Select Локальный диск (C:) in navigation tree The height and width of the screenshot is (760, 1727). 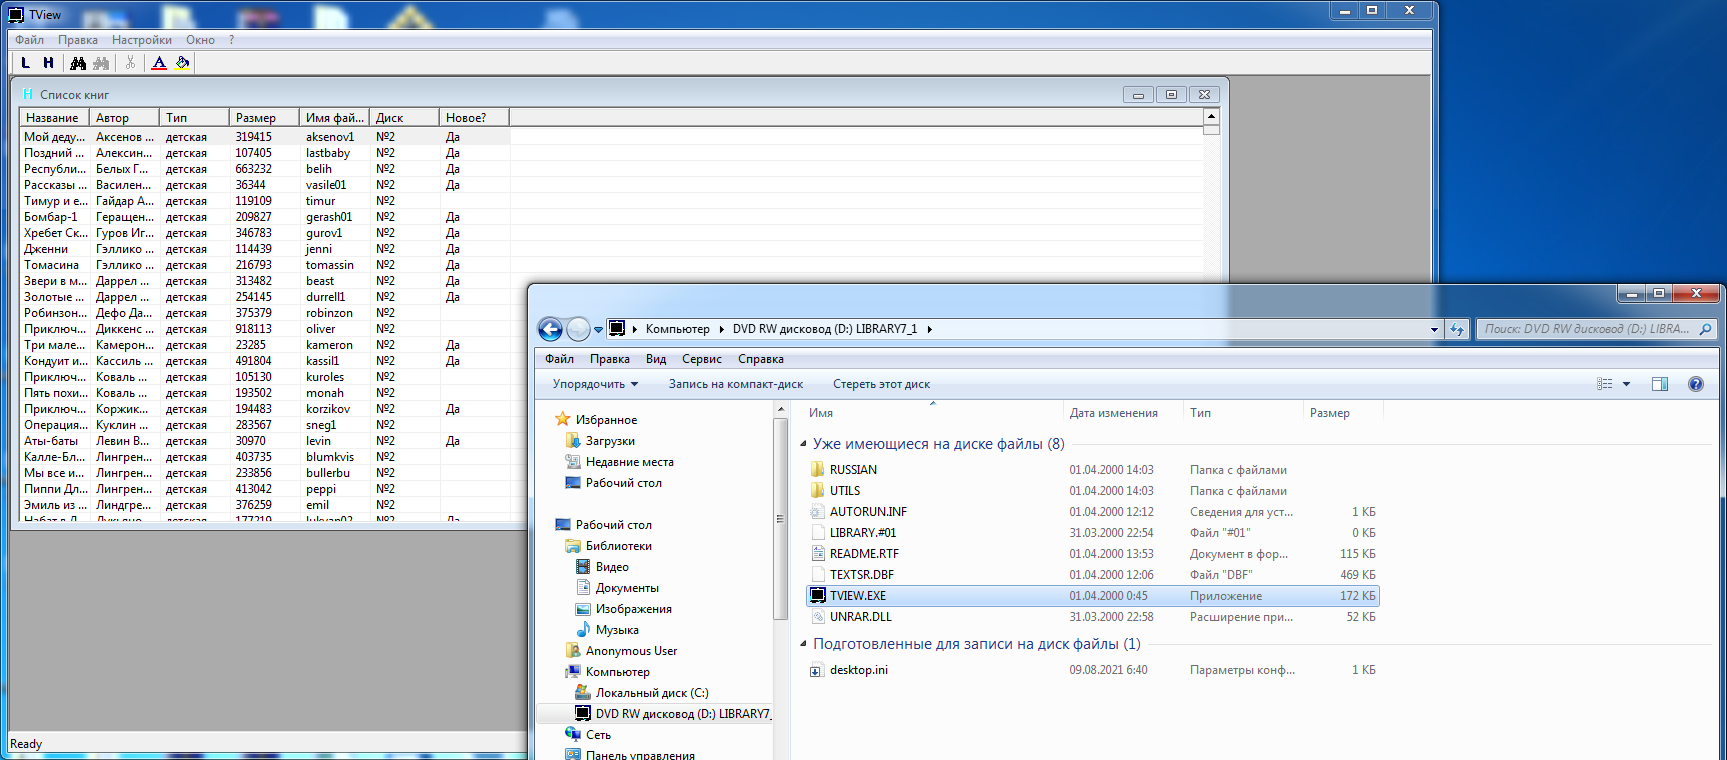(x=652, y=693)
